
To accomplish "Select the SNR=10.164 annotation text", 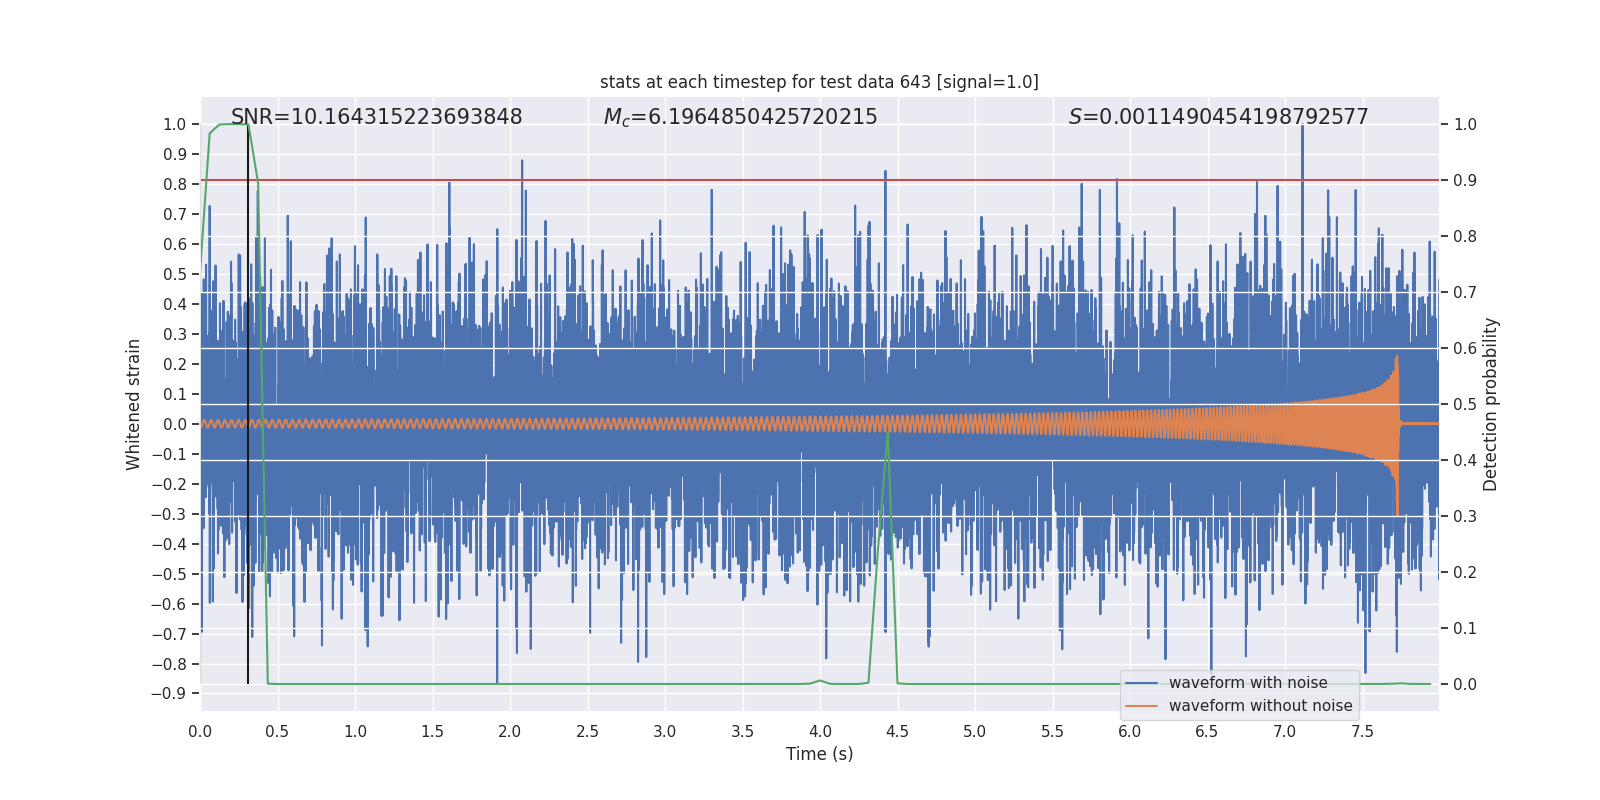I will coord(376,117).
